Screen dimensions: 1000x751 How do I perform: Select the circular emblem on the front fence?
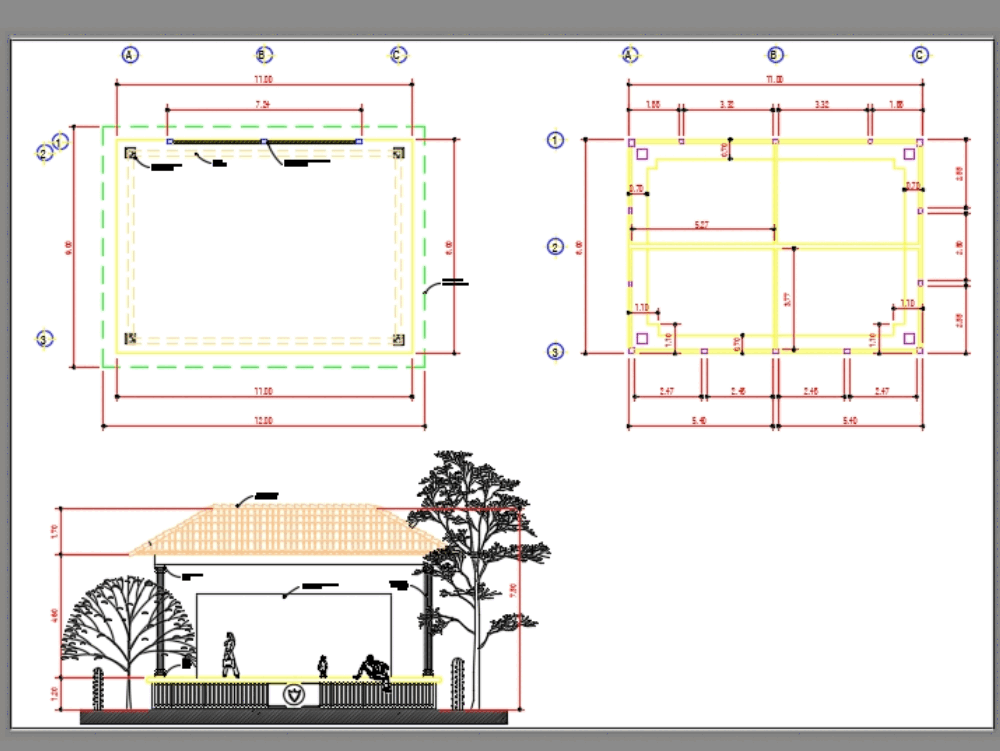293,694
